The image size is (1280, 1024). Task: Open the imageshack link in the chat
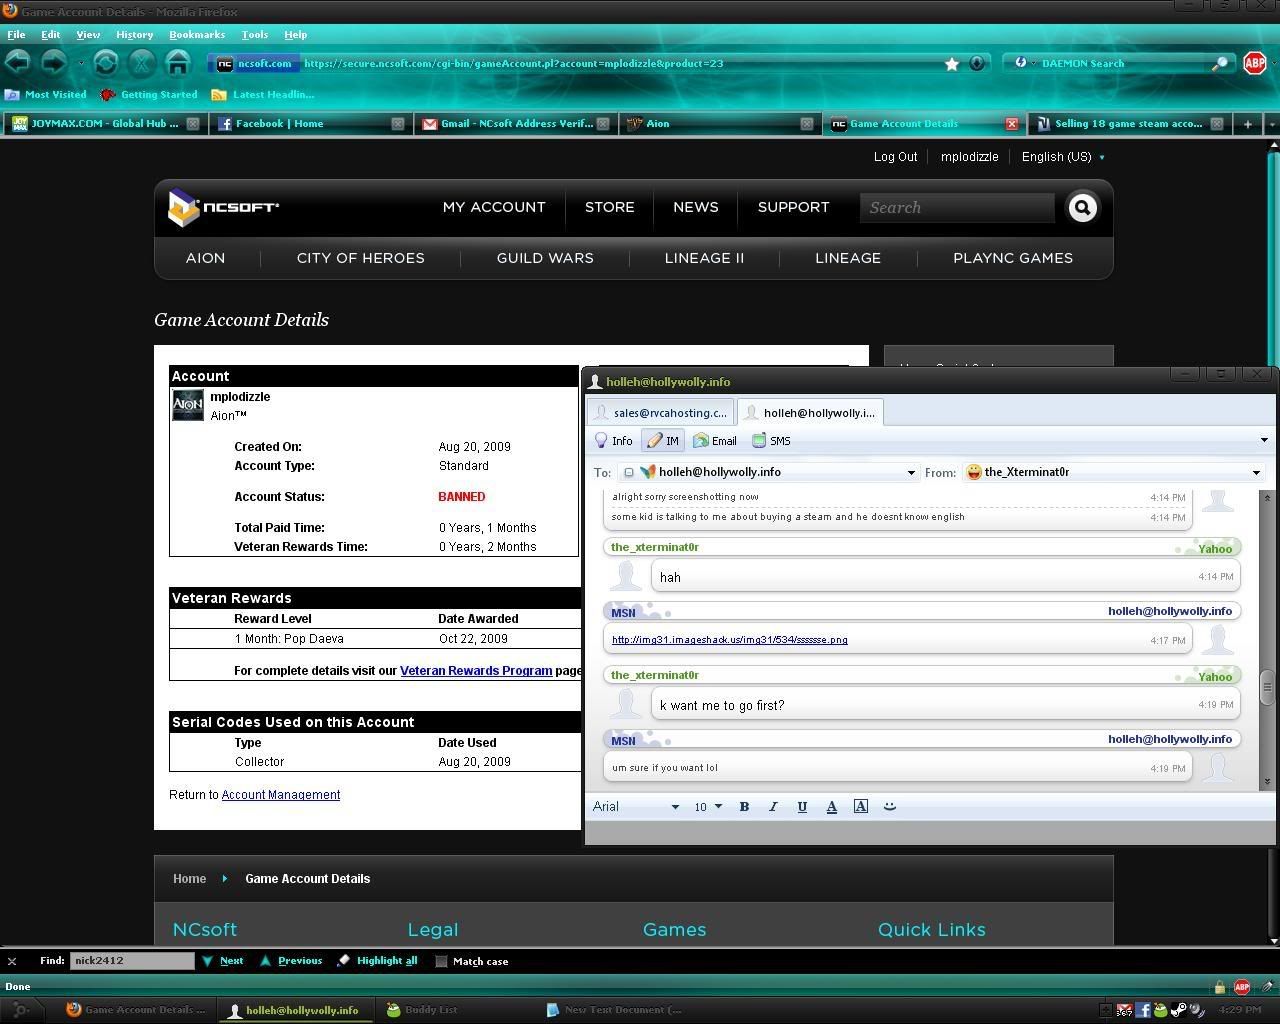[x=729, y=640]
